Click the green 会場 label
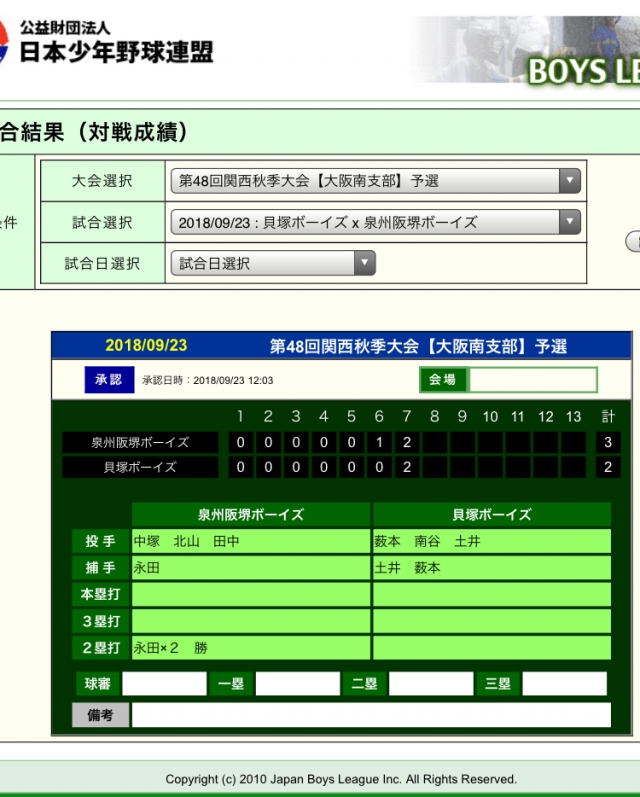Viewport: 640px width, 797px height. (442, 380)
